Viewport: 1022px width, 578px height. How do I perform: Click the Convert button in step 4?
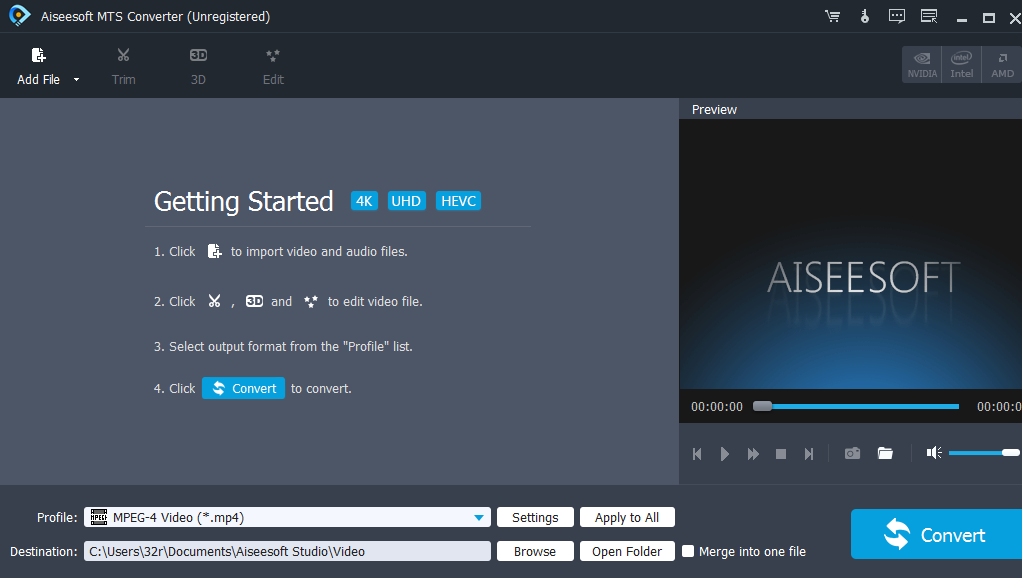[x=243, y=388]
